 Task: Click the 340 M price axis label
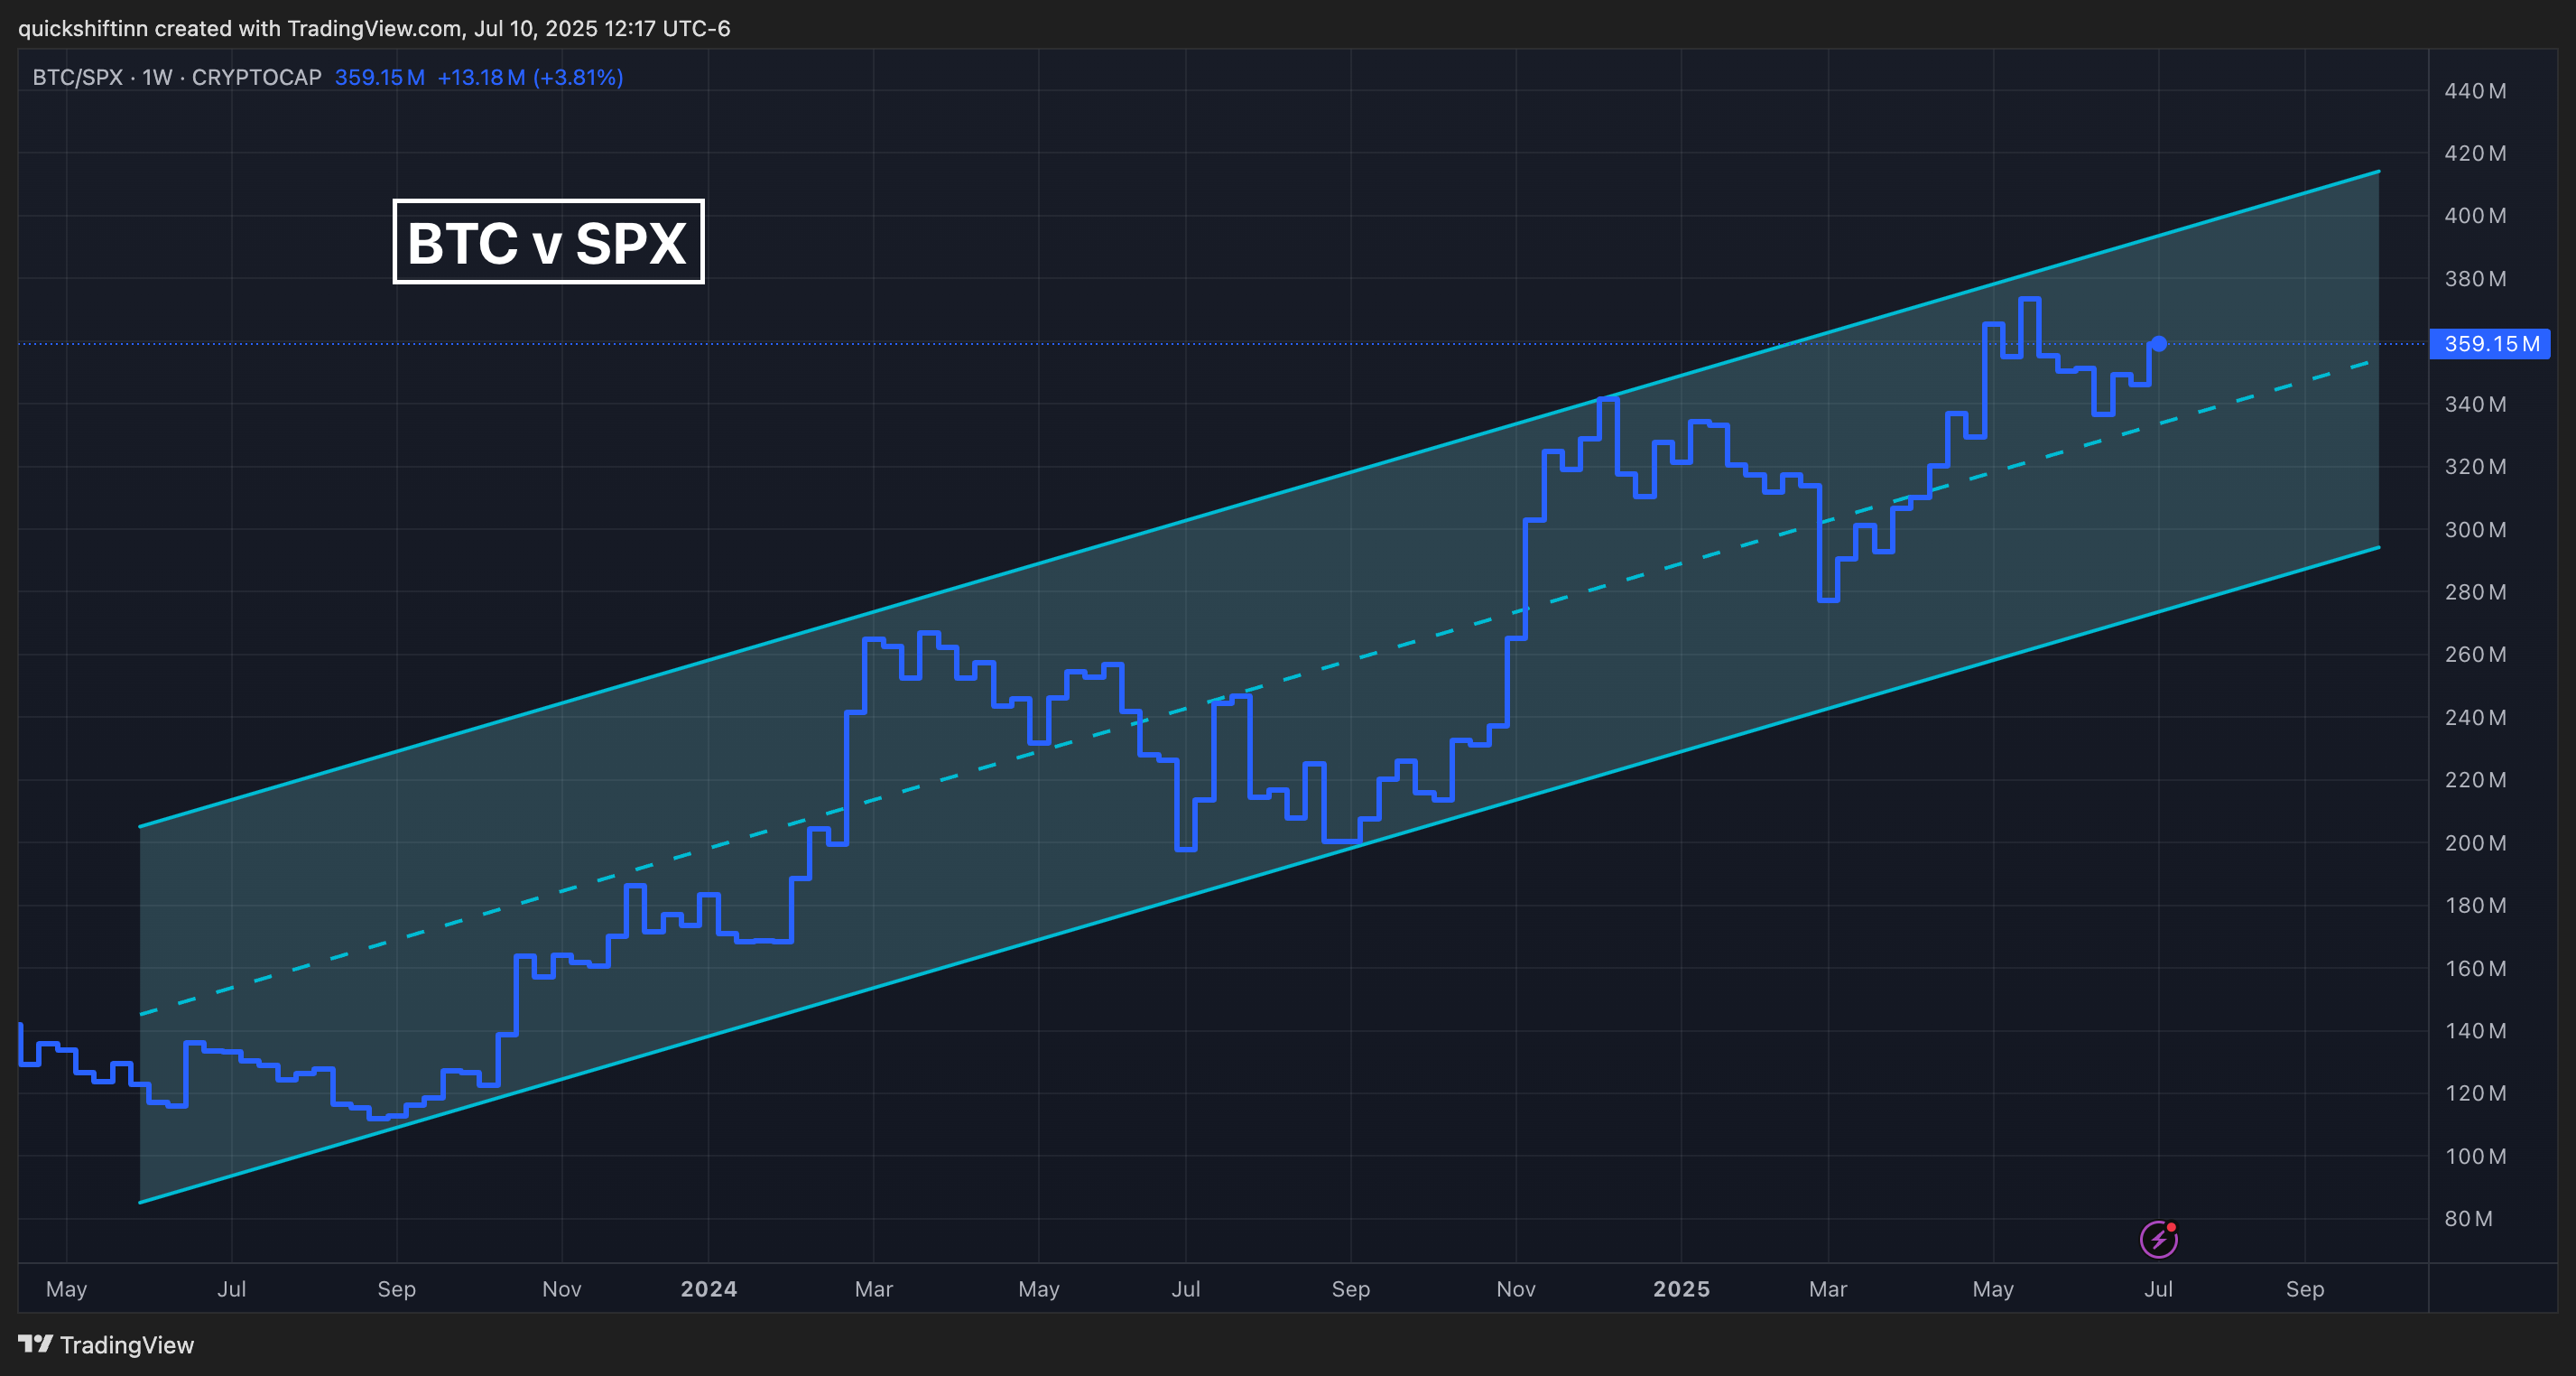click(x=2475, y=404)
